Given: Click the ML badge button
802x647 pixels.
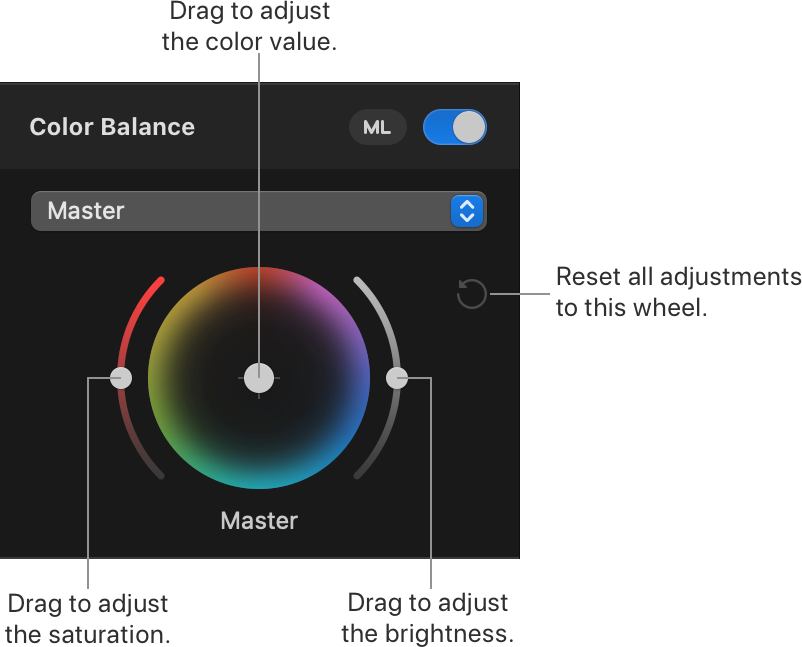Looking at the screenshot, I should (377, 127).
